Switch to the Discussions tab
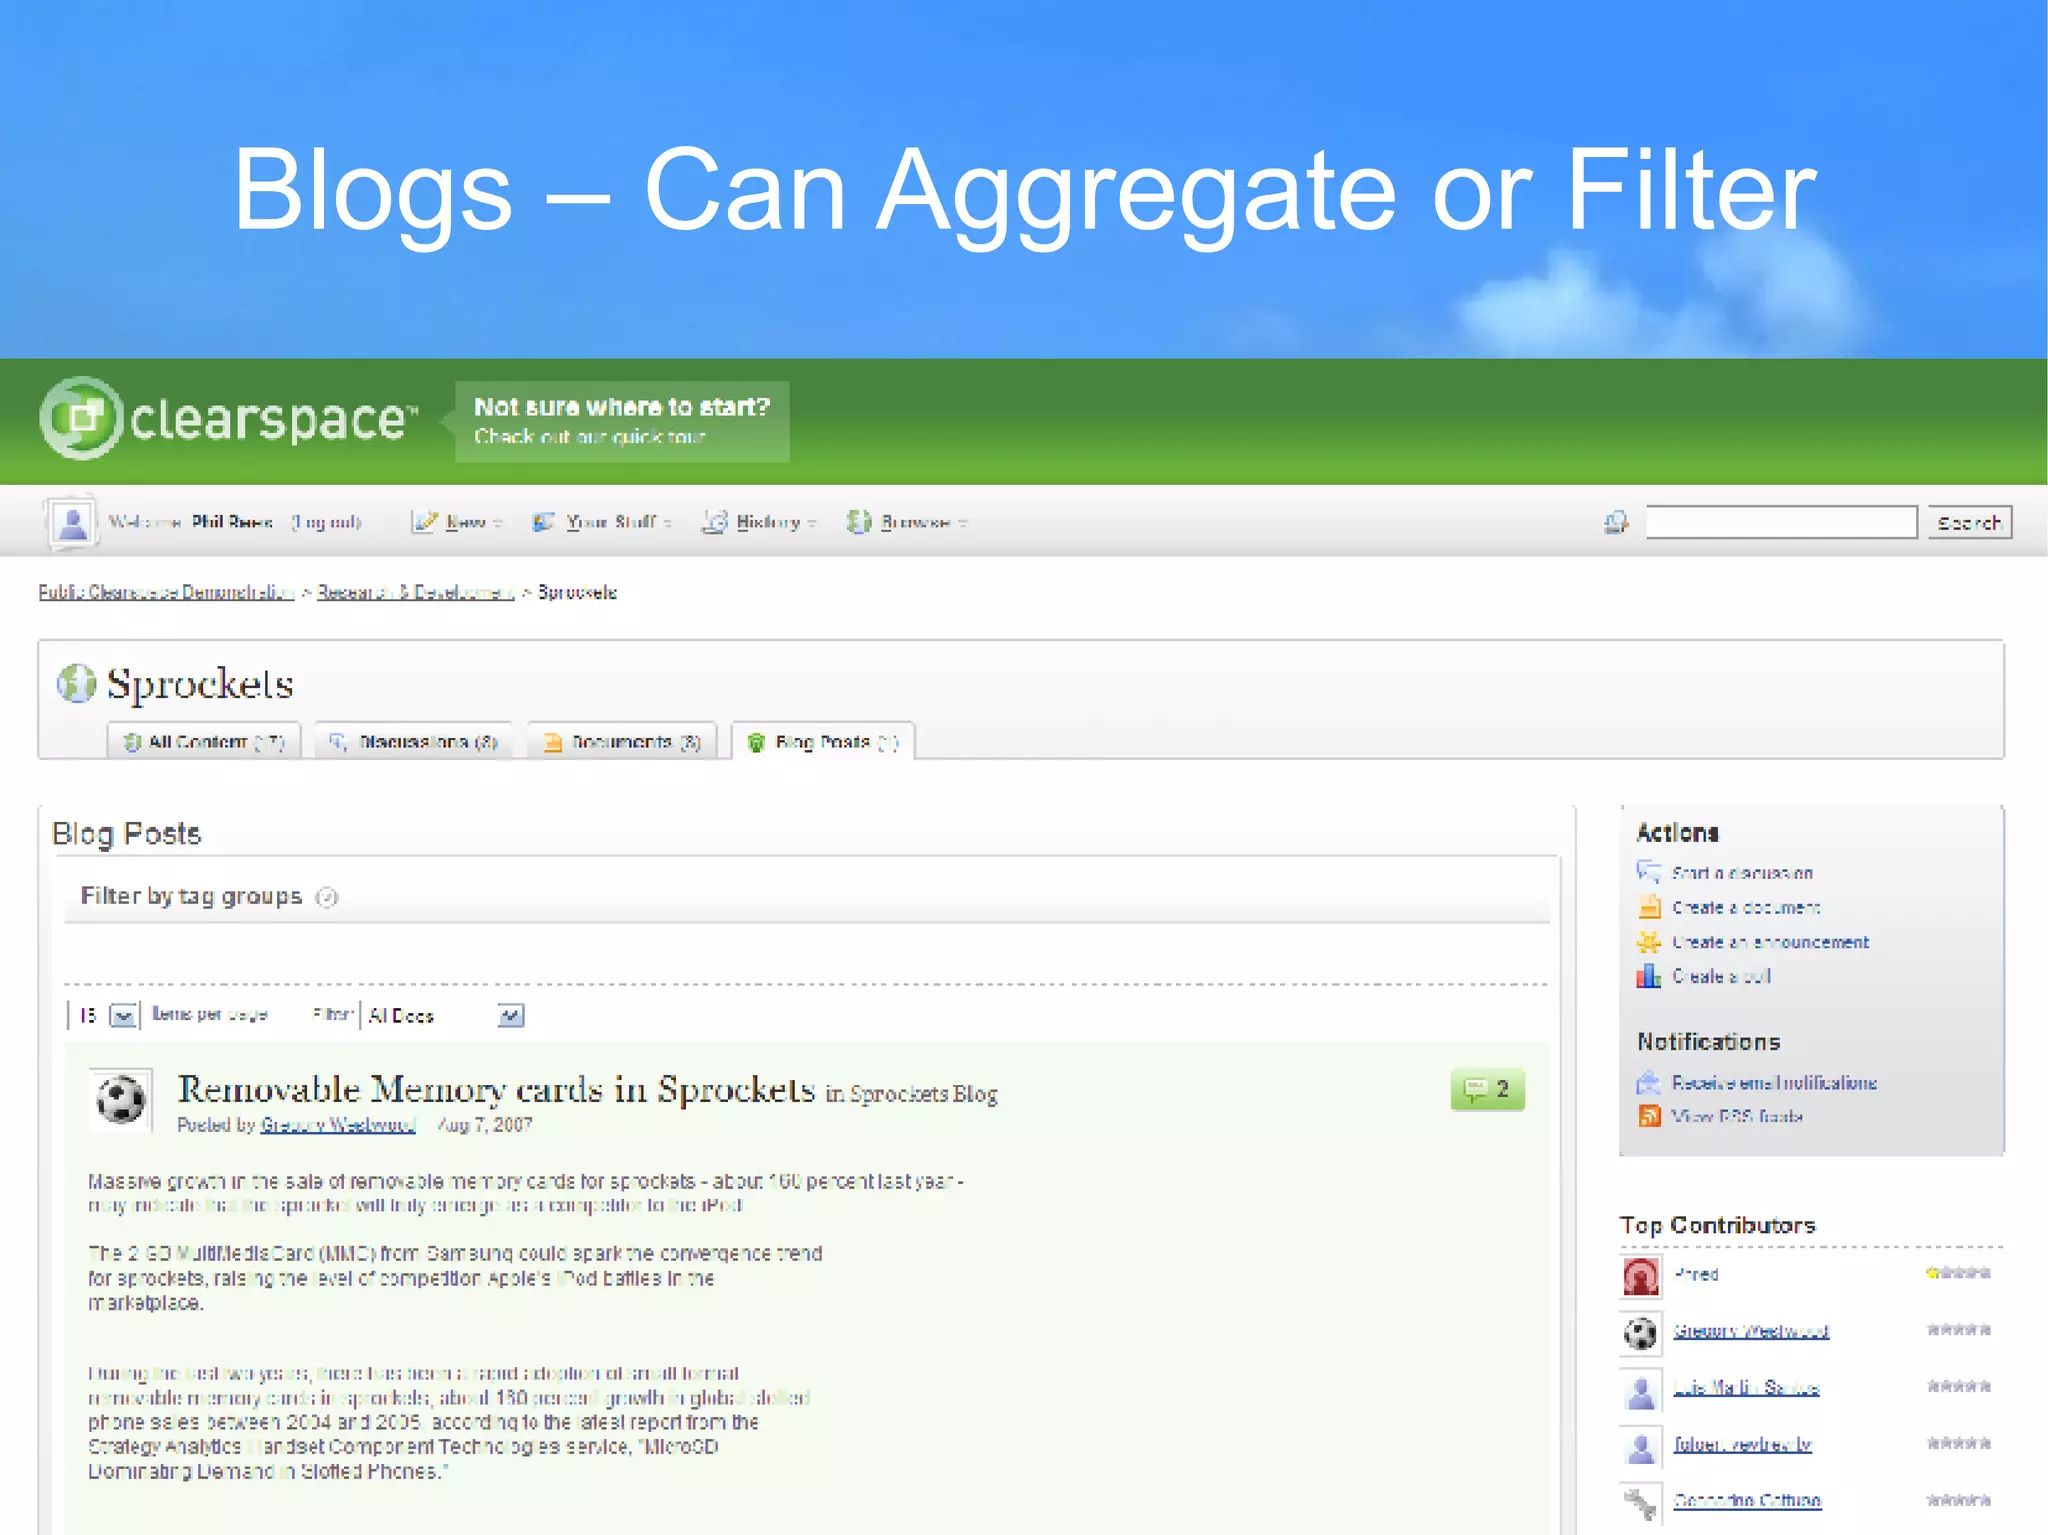The width and height of the screenshot is (2048, 1535). tap(414, 742)
